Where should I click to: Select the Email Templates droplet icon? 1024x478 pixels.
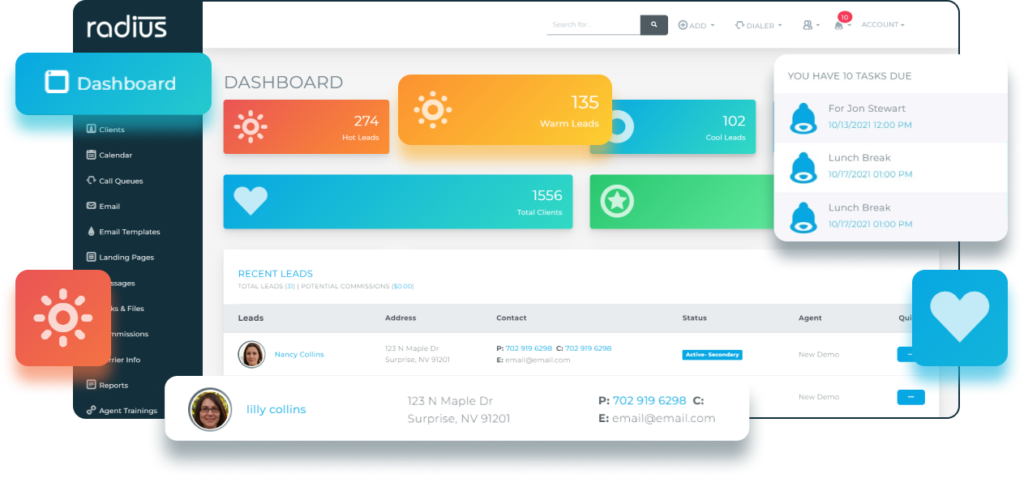(91, 231)
